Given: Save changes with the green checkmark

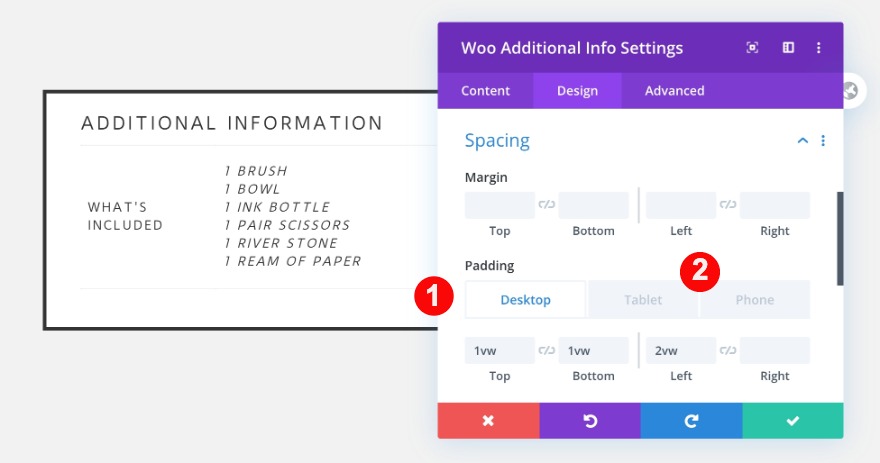Looking at the screenshot, I should [793, 421].
